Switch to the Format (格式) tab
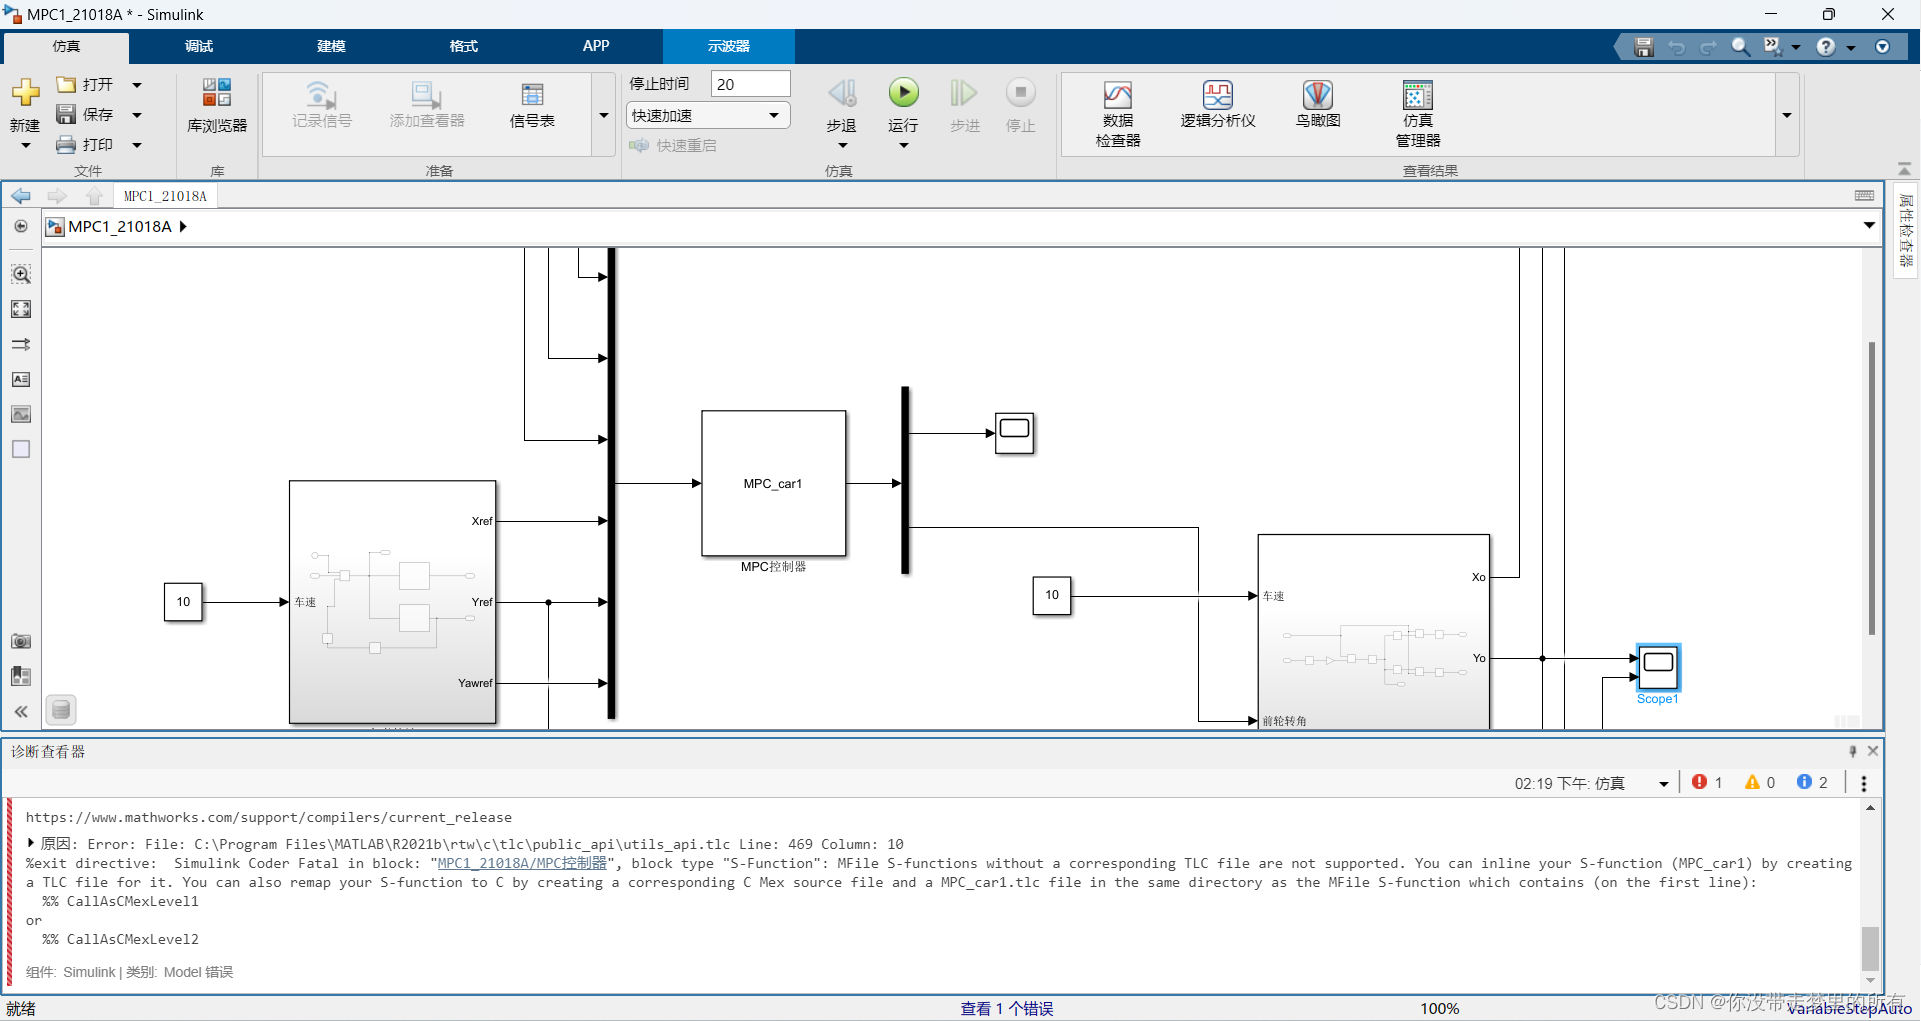Image resolution: width=1921 pixels, height=1021 pixels. coord(464,47)
